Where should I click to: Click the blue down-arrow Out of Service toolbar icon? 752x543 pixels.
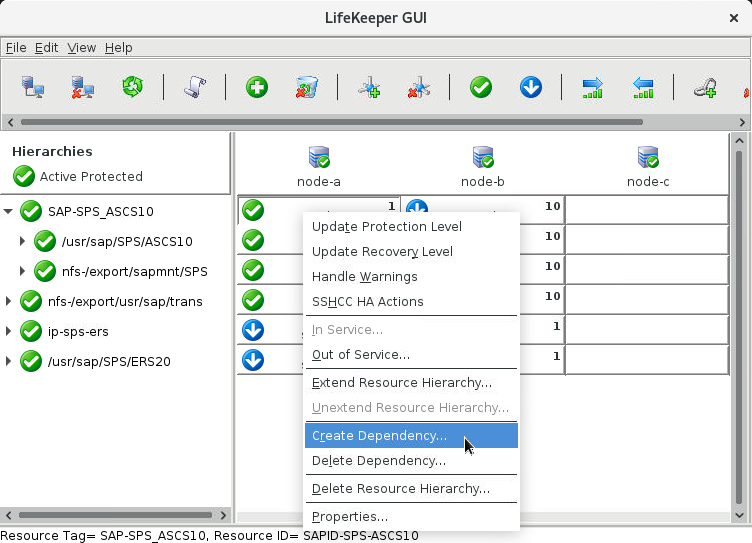(531, 87)
